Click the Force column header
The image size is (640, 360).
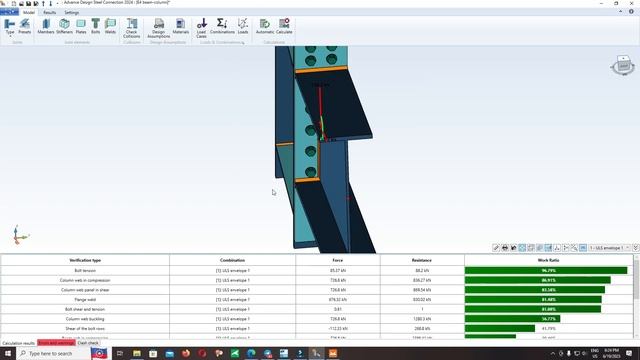click(x=338, y=260)
